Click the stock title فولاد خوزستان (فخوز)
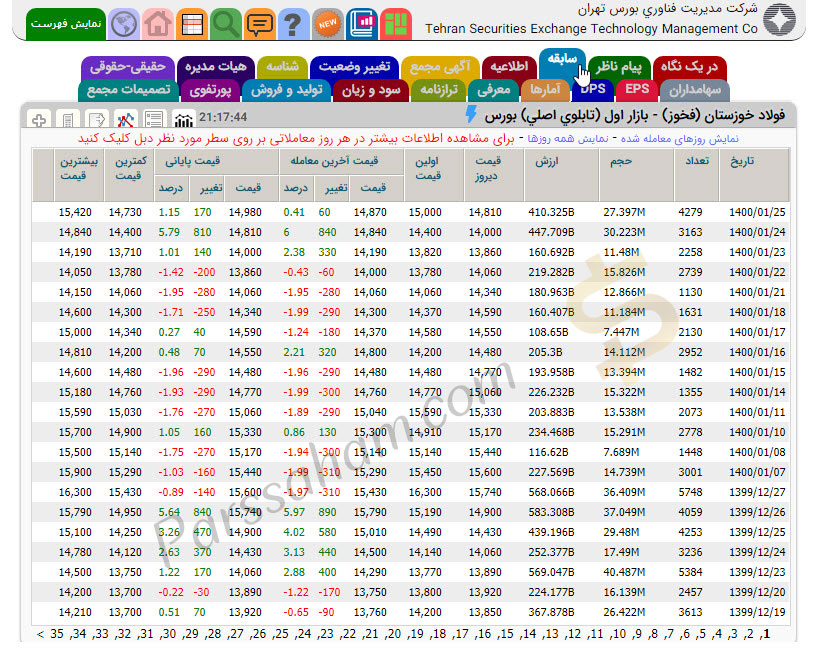Viewport: 818px width, 648px height. coord(725,115)
